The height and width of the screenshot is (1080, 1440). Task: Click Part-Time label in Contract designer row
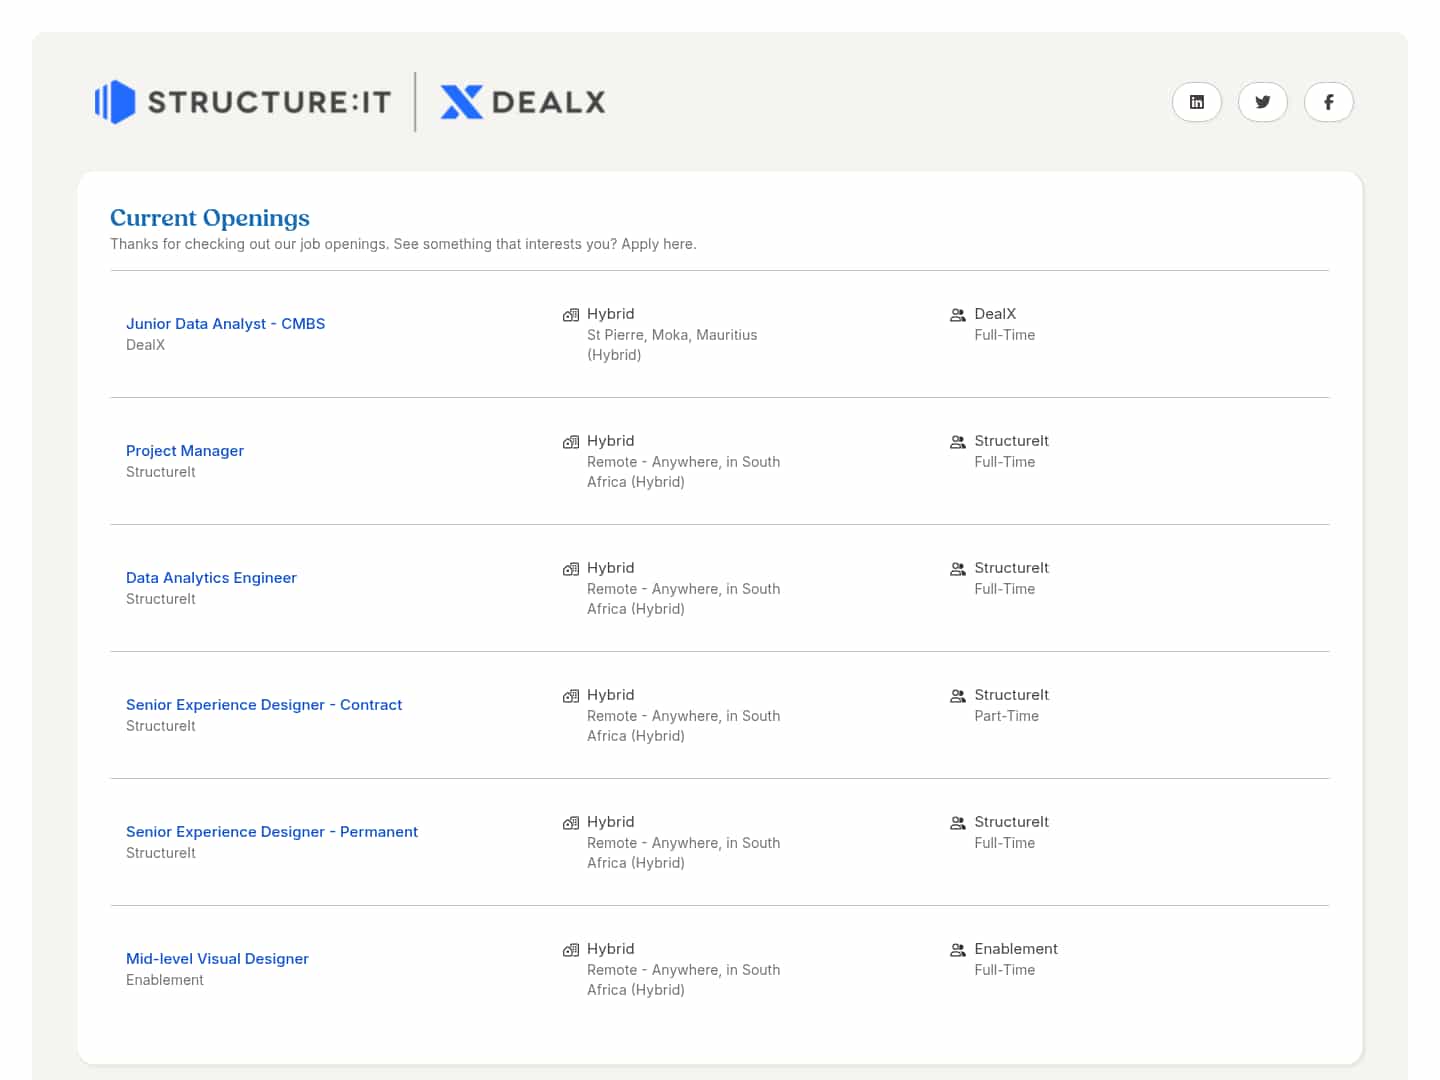coord(1006,716)
